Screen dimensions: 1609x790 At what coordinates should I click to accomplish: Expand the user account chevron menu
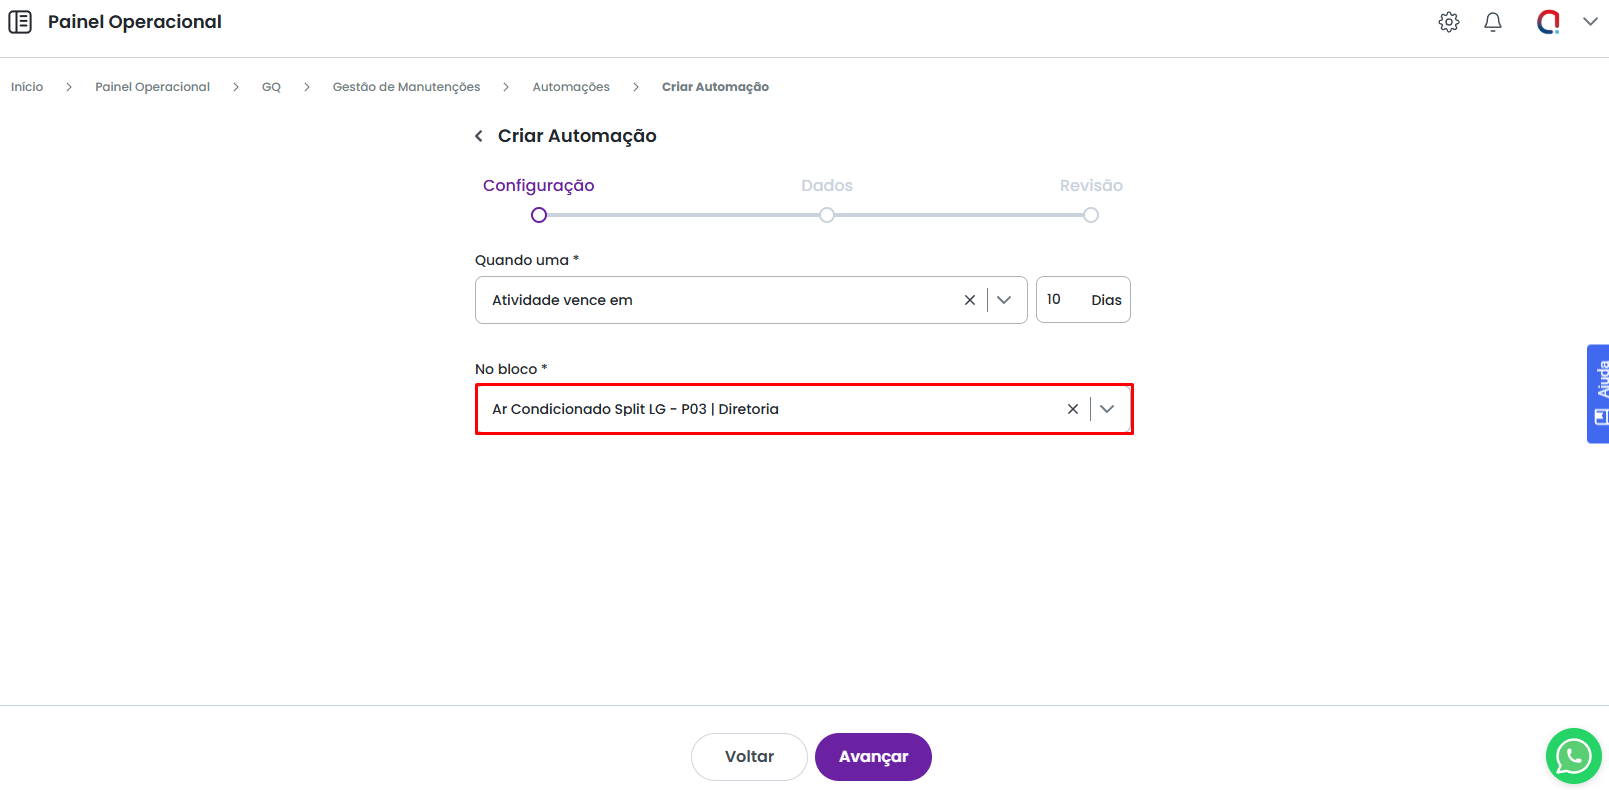[x=1589, y=22]
